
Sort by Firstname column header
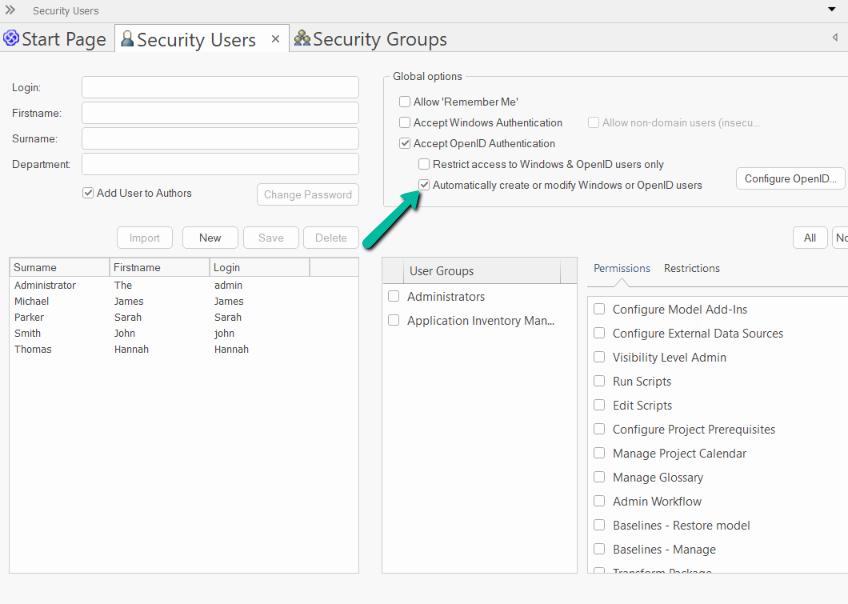tap(160, 267)
